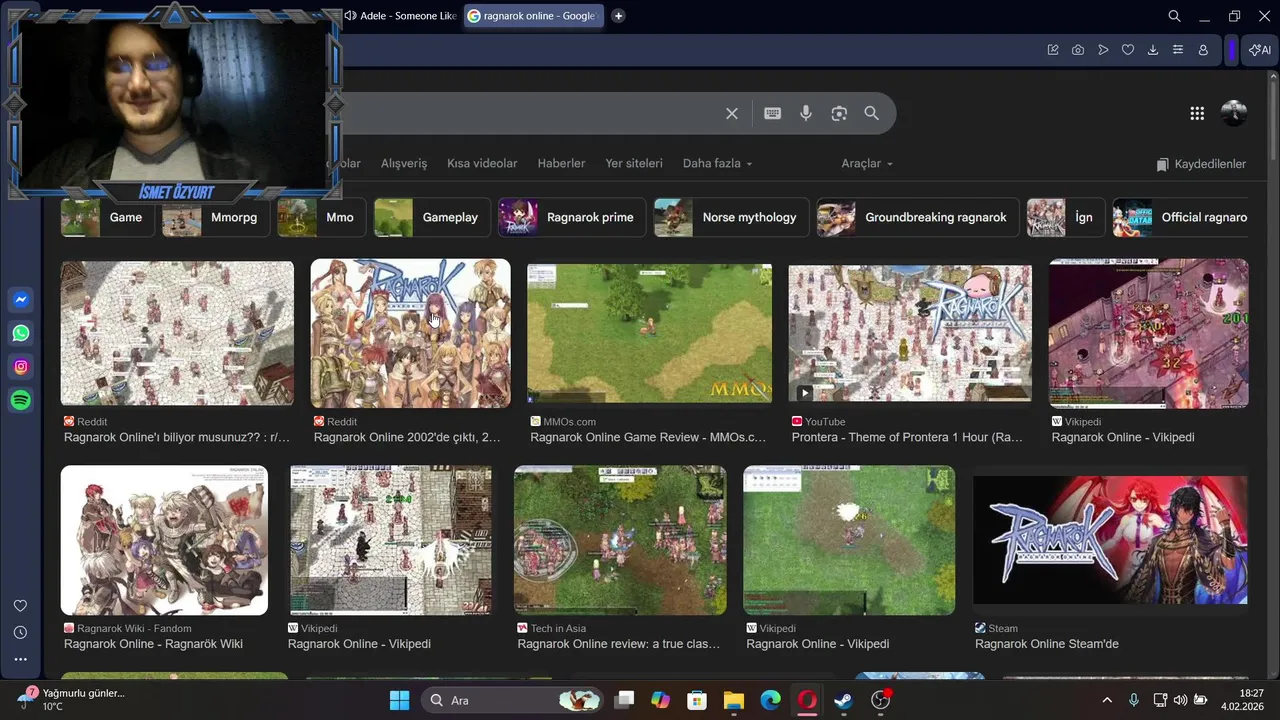
Task: Search tabs with the top magnifier
Action: [1175, 16]
